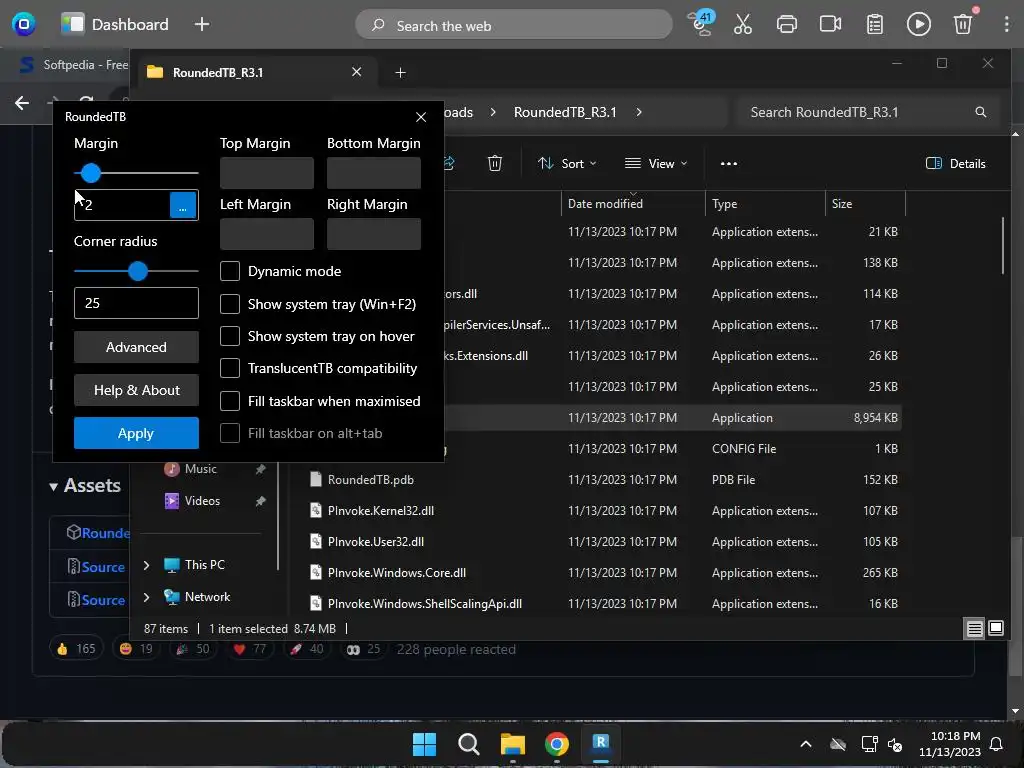Click the Advanced button
This screenshot has width=1024, height=768.
136,347
